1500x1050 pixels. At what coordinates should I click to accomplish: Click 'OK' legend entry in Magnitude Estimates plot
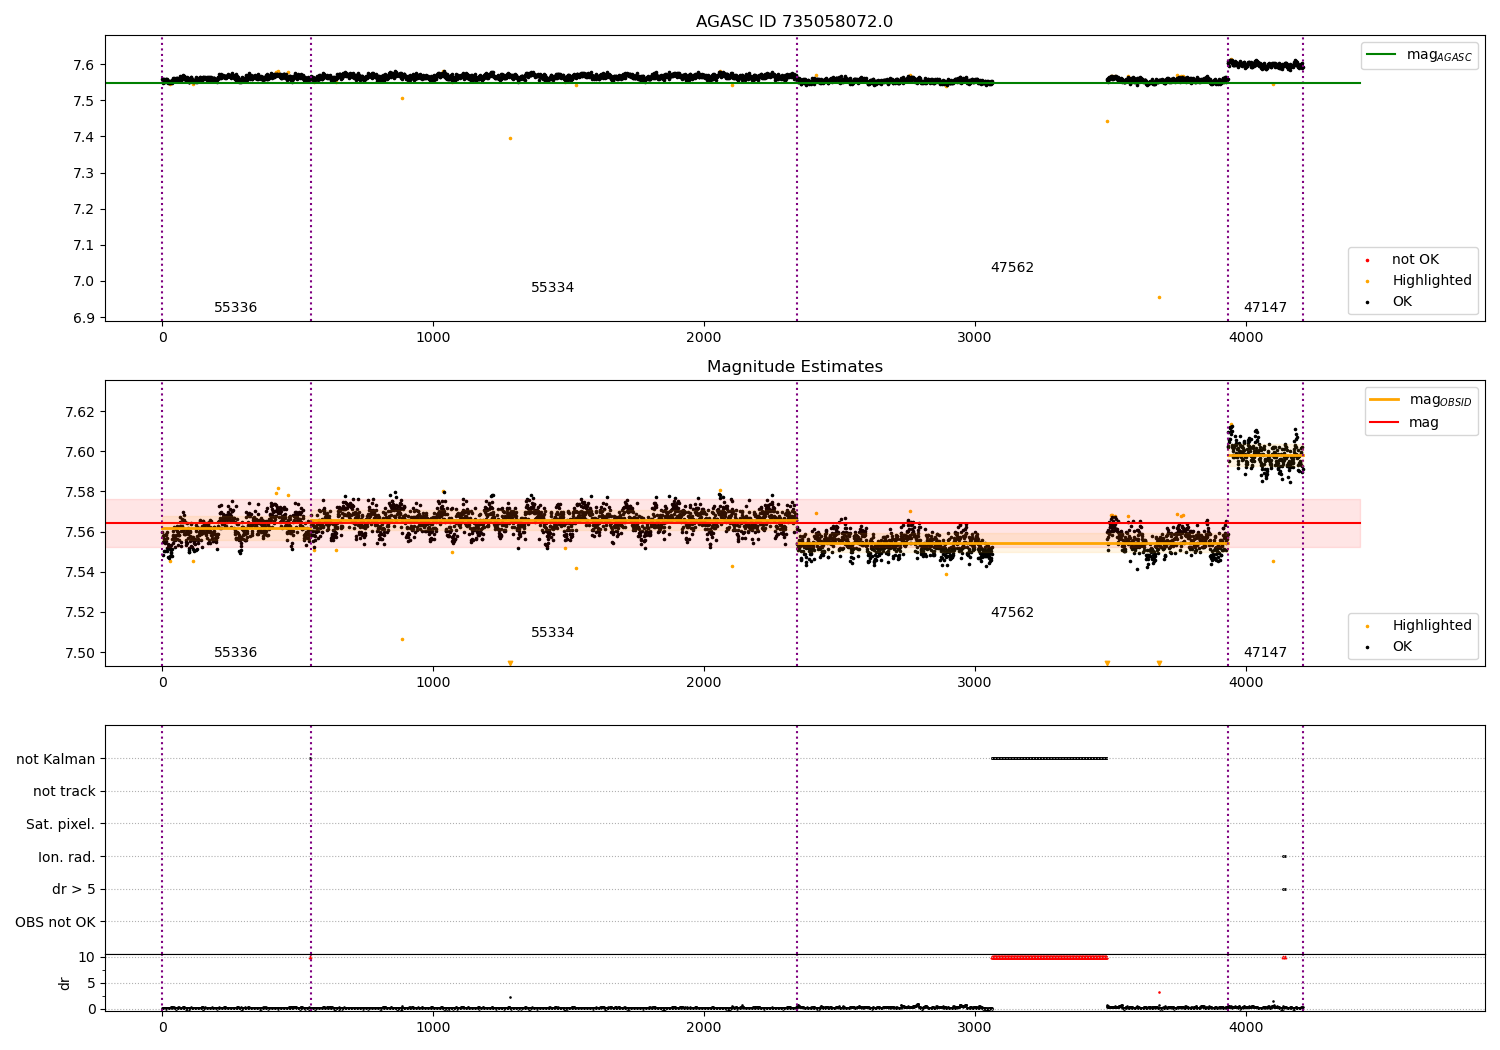pos(1402,647)
